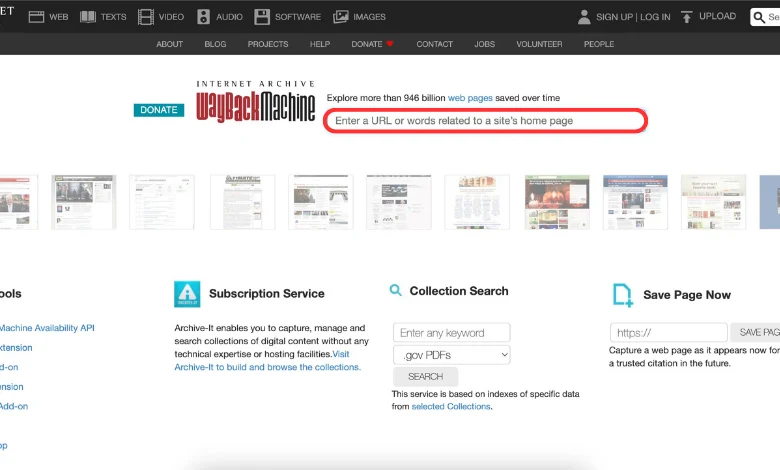The width and height of the screenshot is (780, 470).
Task: Open the candle-lit site thumbnail
Action: [x=557, y=202]
